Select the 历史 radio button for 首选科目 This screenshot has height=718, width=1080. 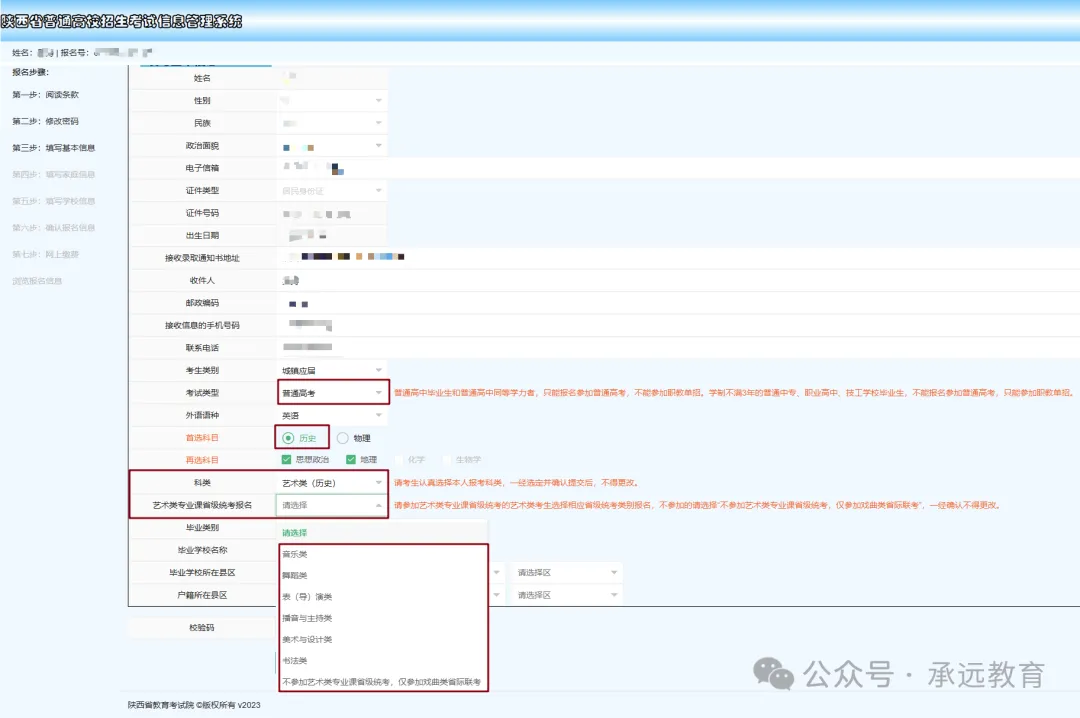pyautogui.click(x=288, y=438)
